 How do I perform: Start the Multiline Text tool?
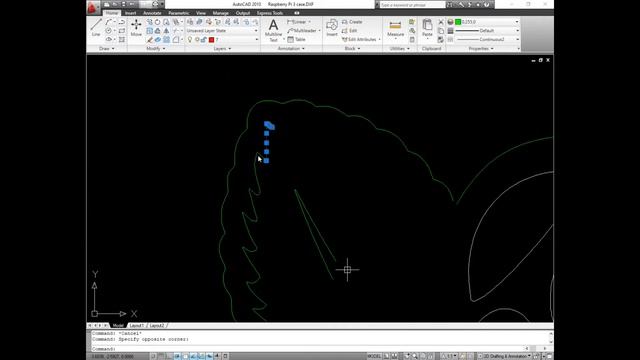273,30
